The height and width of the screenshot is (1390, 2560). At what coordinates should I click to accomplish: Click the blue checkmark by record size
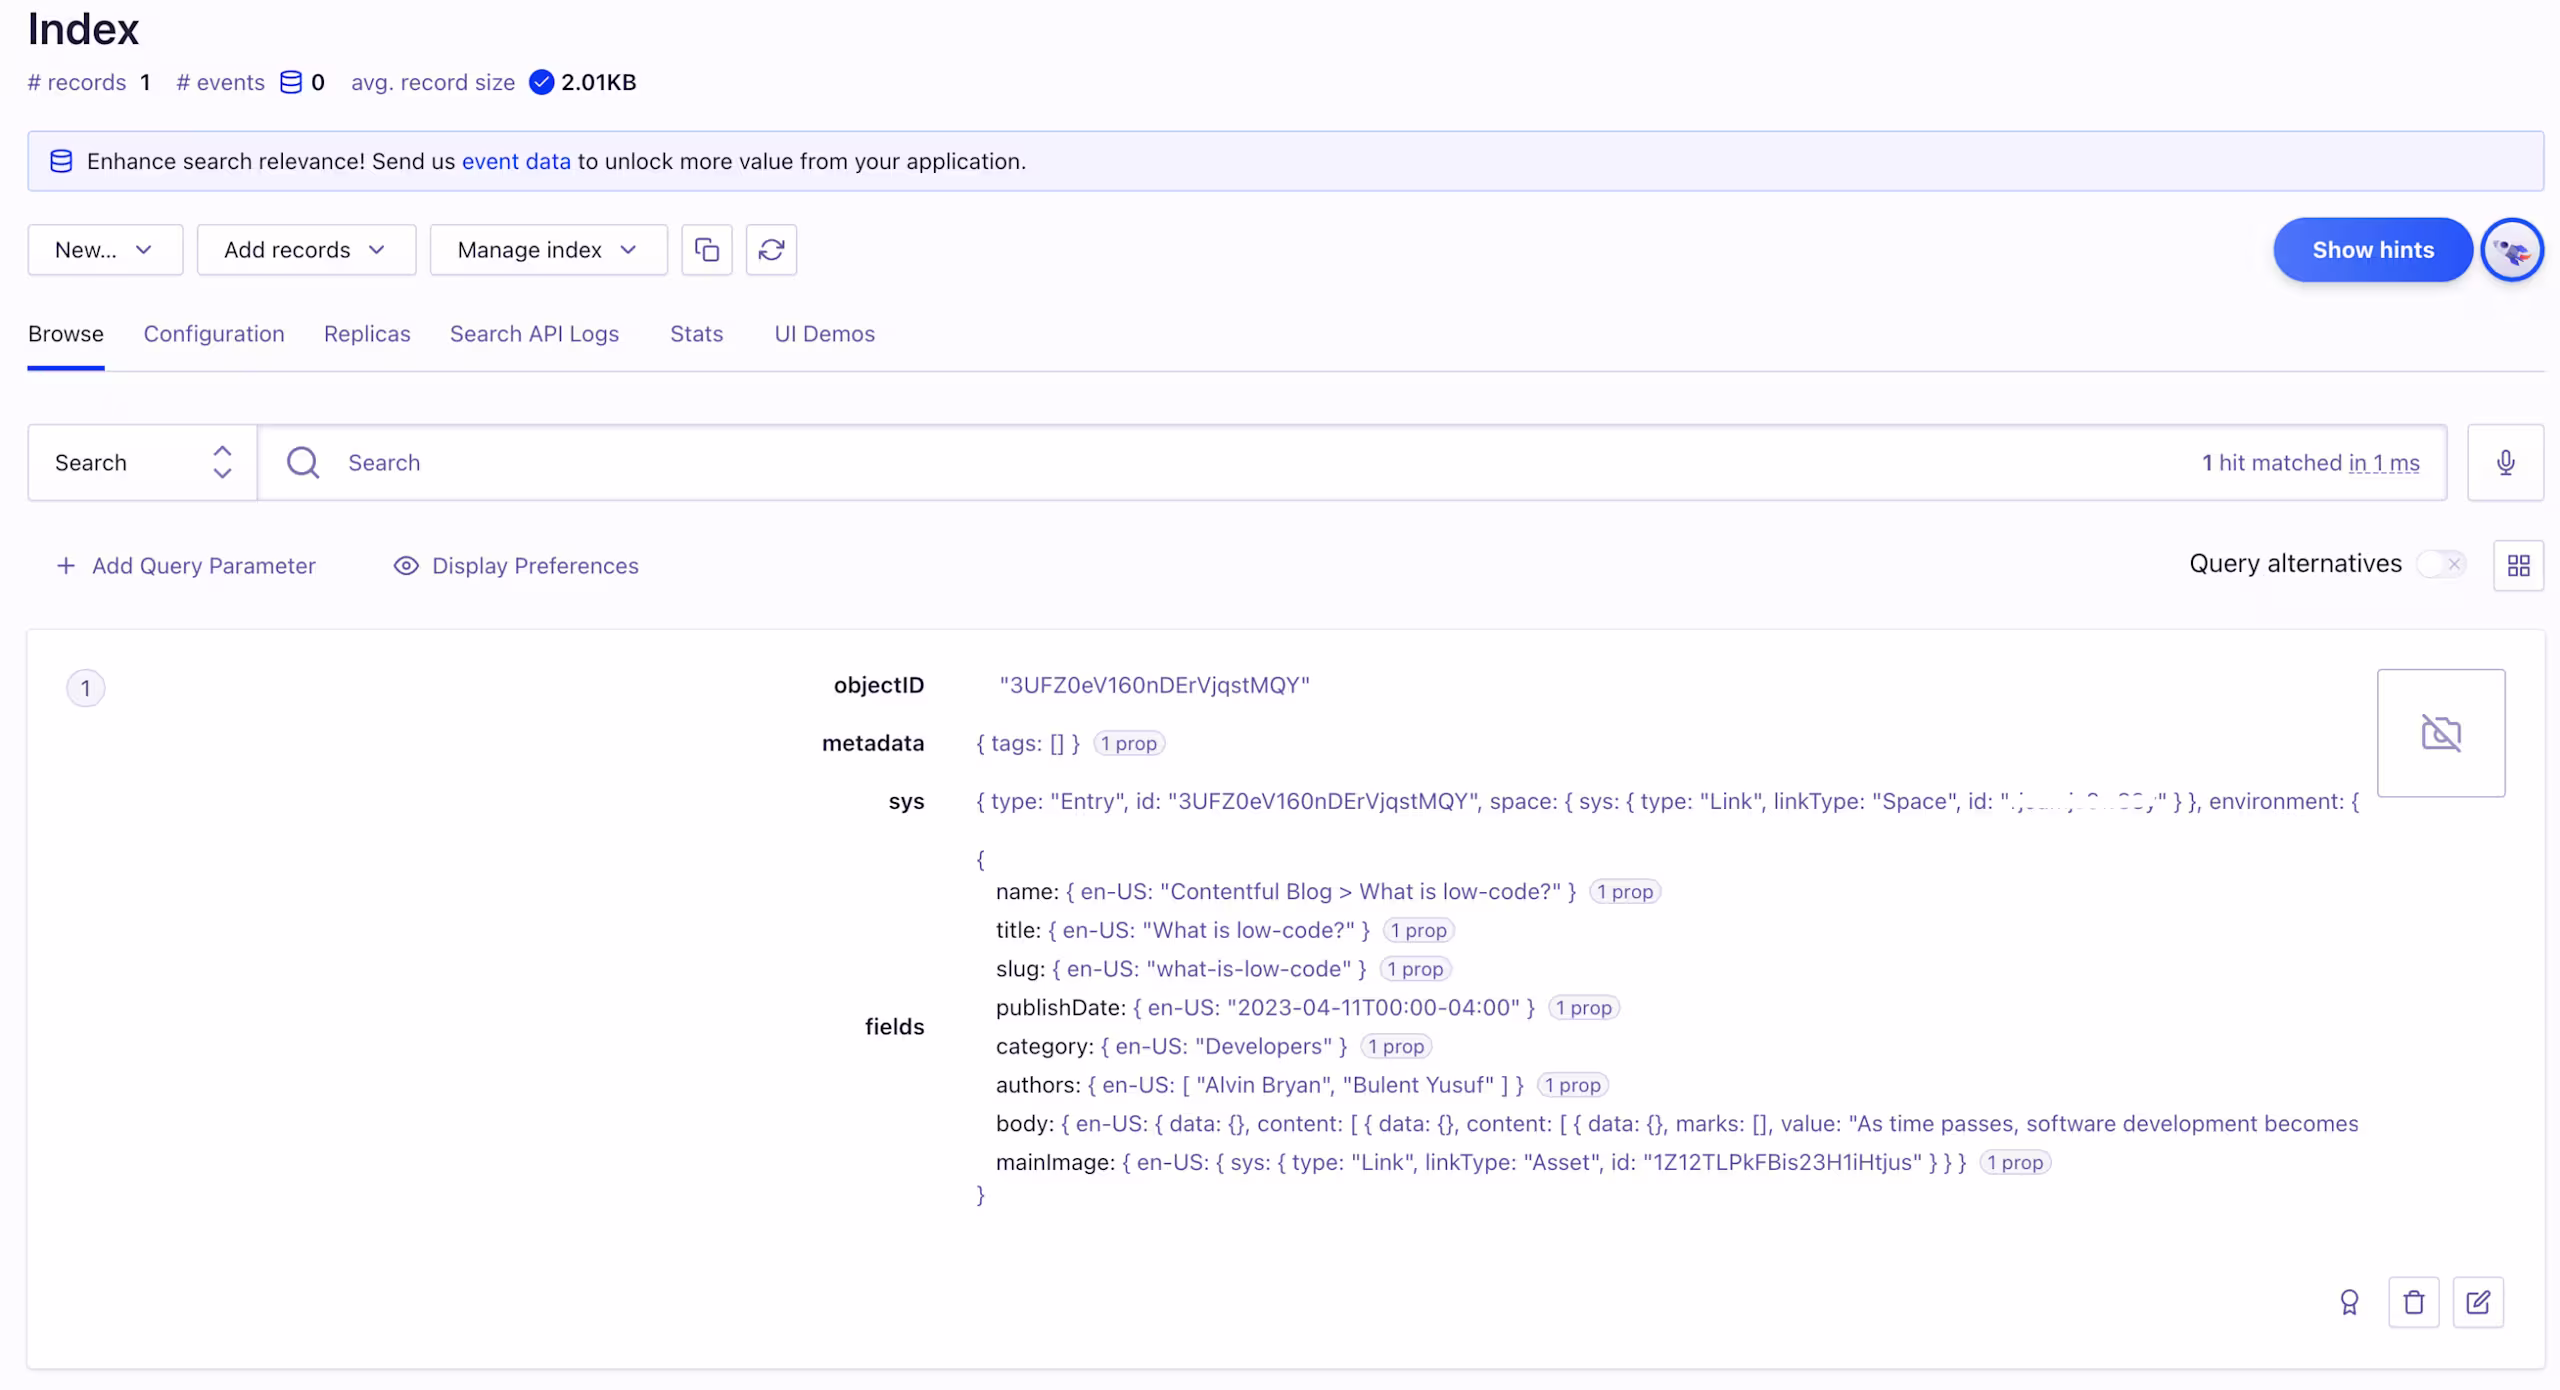(541, 82)
